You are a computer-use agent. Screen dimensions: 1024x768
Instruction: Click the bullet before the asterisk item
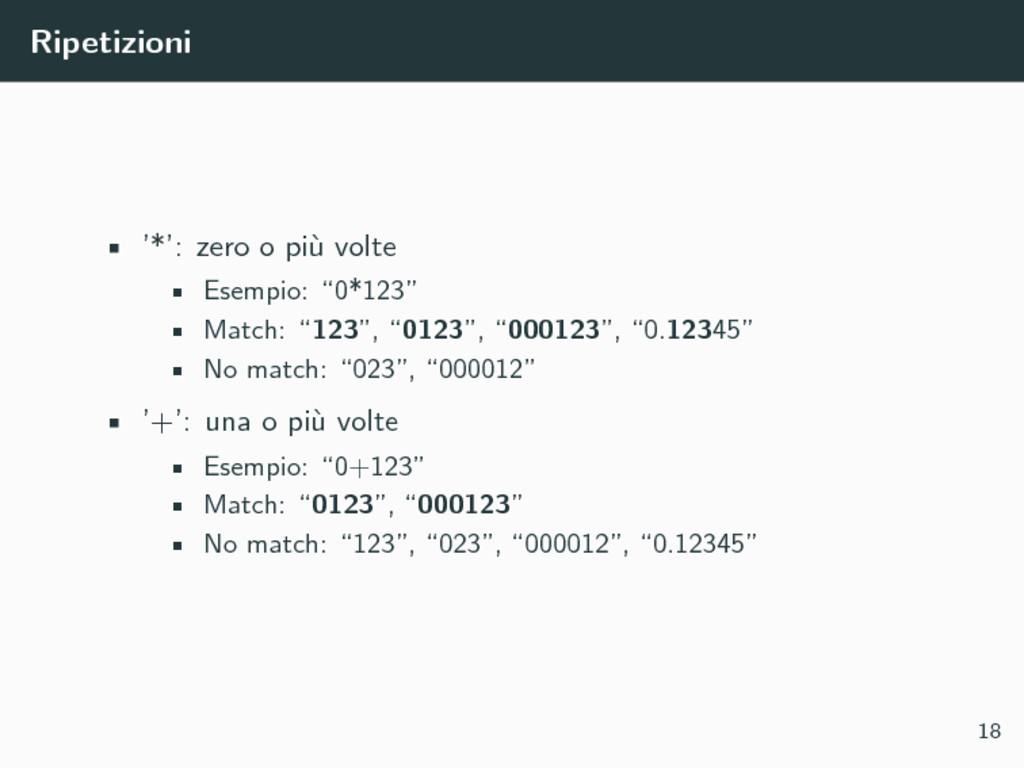(x=114, y=248)
